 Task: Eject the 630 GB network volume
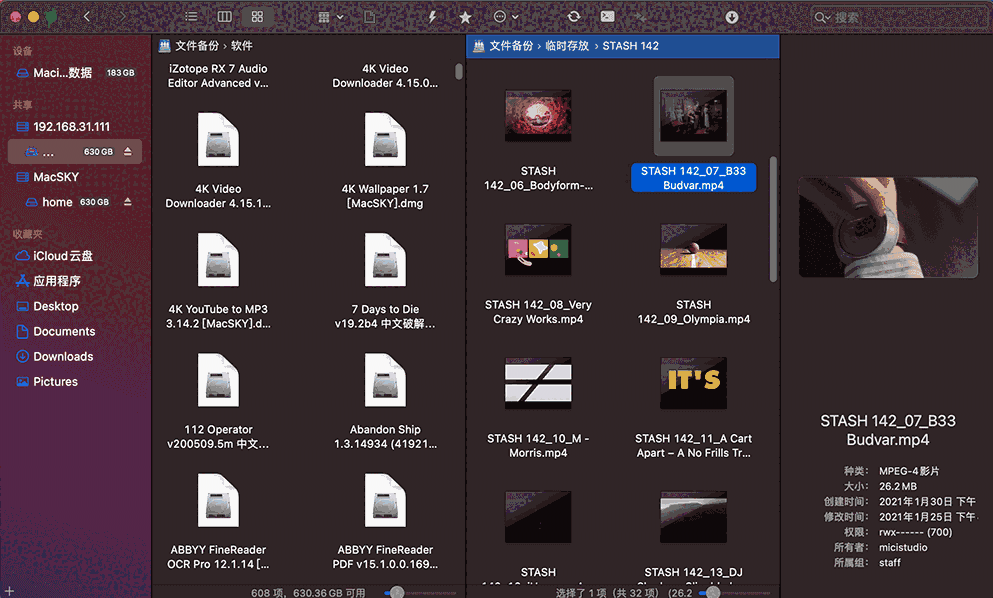(128, 152)
